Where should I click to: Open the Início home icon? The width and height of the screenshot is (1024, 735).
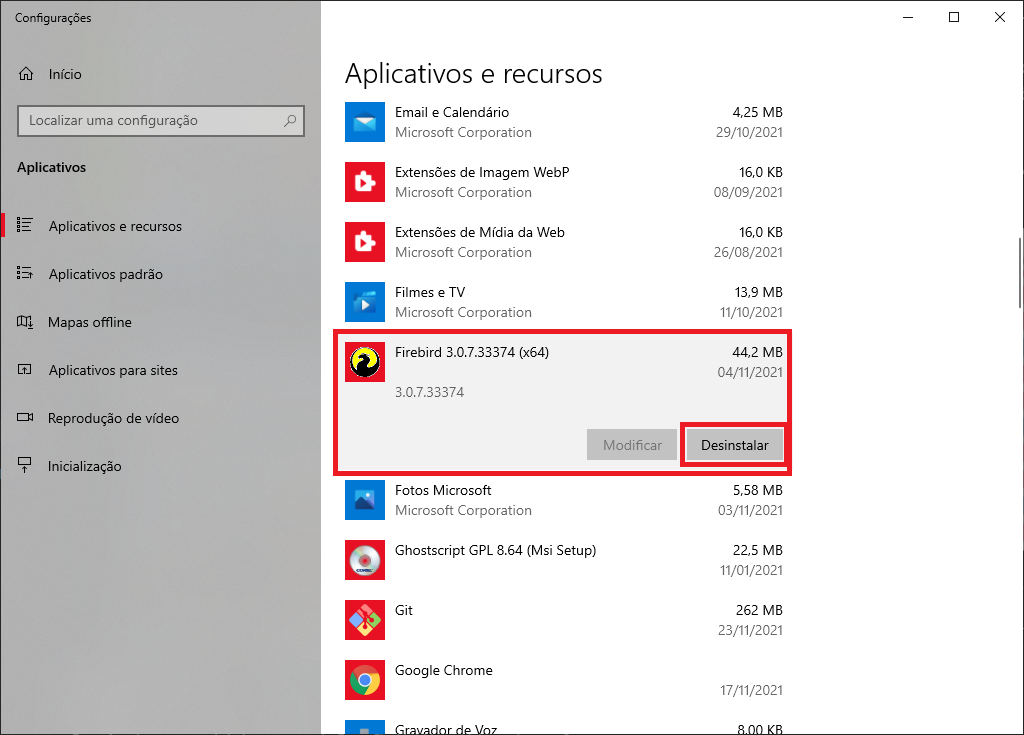25,74
